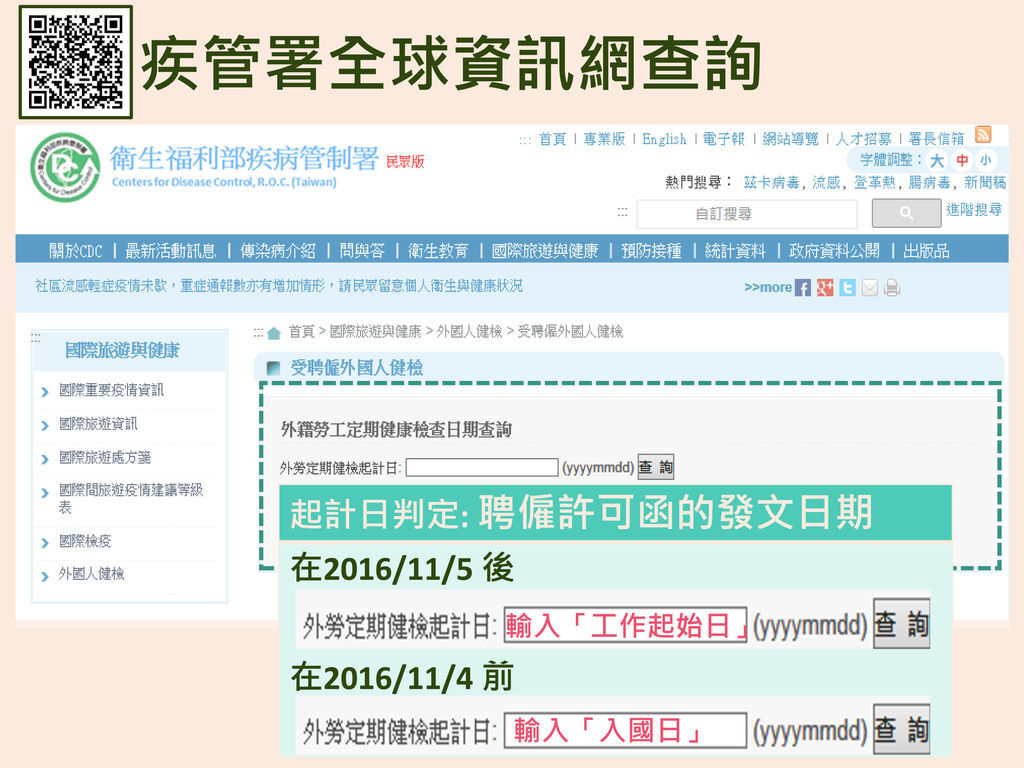Expand 國際重要疫情資訊 sidebar item
This screenshot has width=1024, height=768.
(111, 391)
